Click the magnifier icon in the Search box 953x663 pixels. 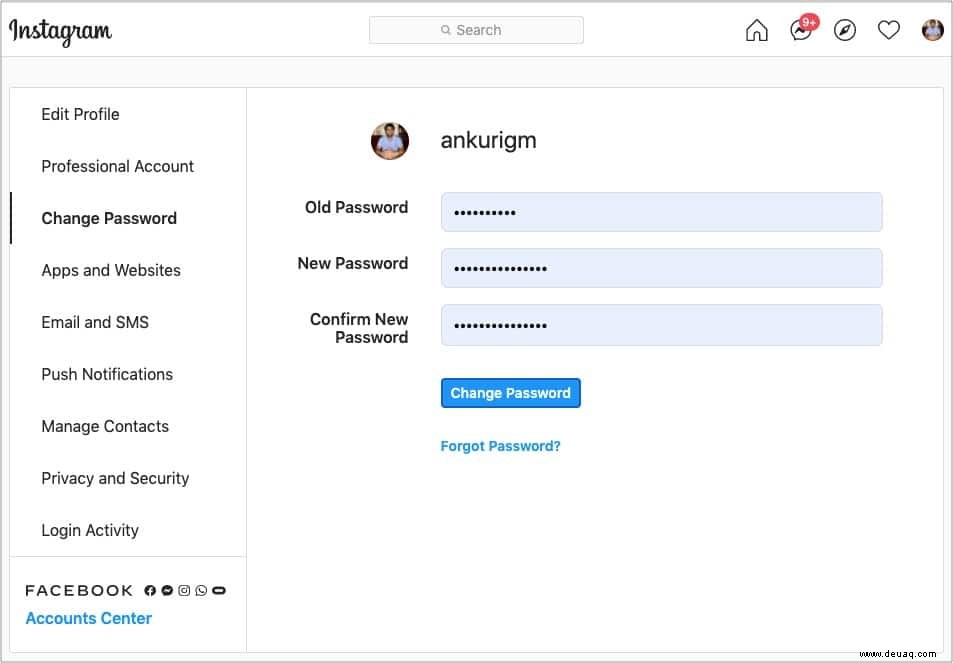pyautogui.click(x=446, y=30)
